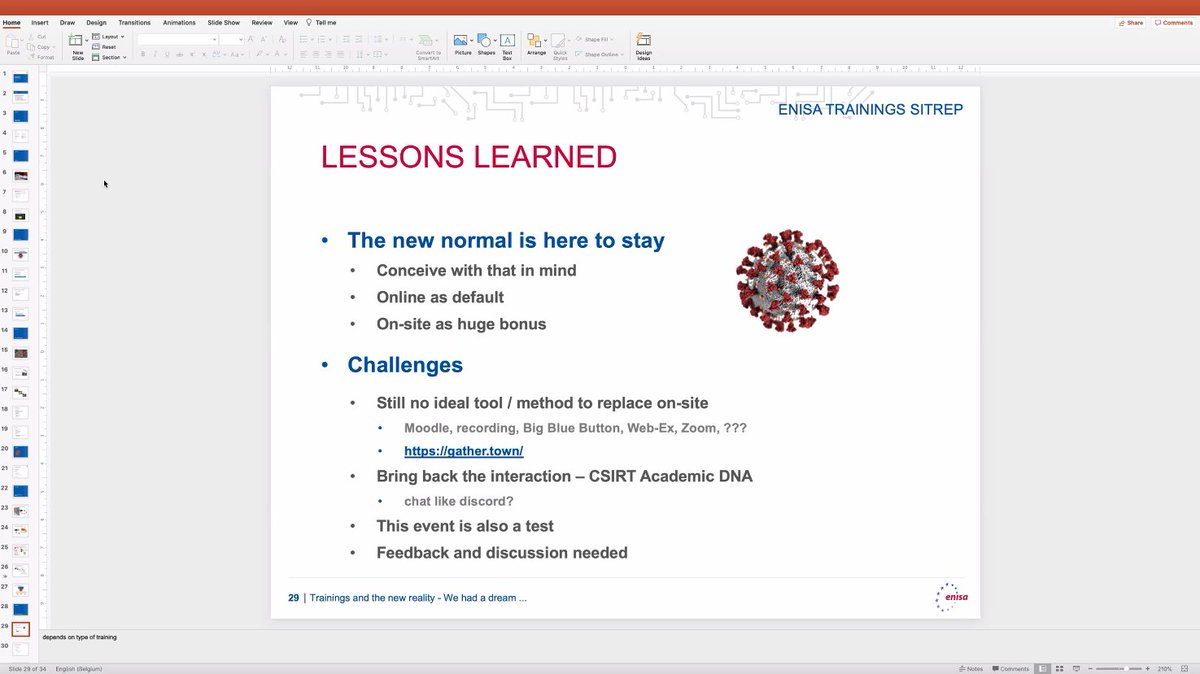This screenshot has height=674, width=1200.
Task: Click the Reset slide button
Action: pos(105,47)
